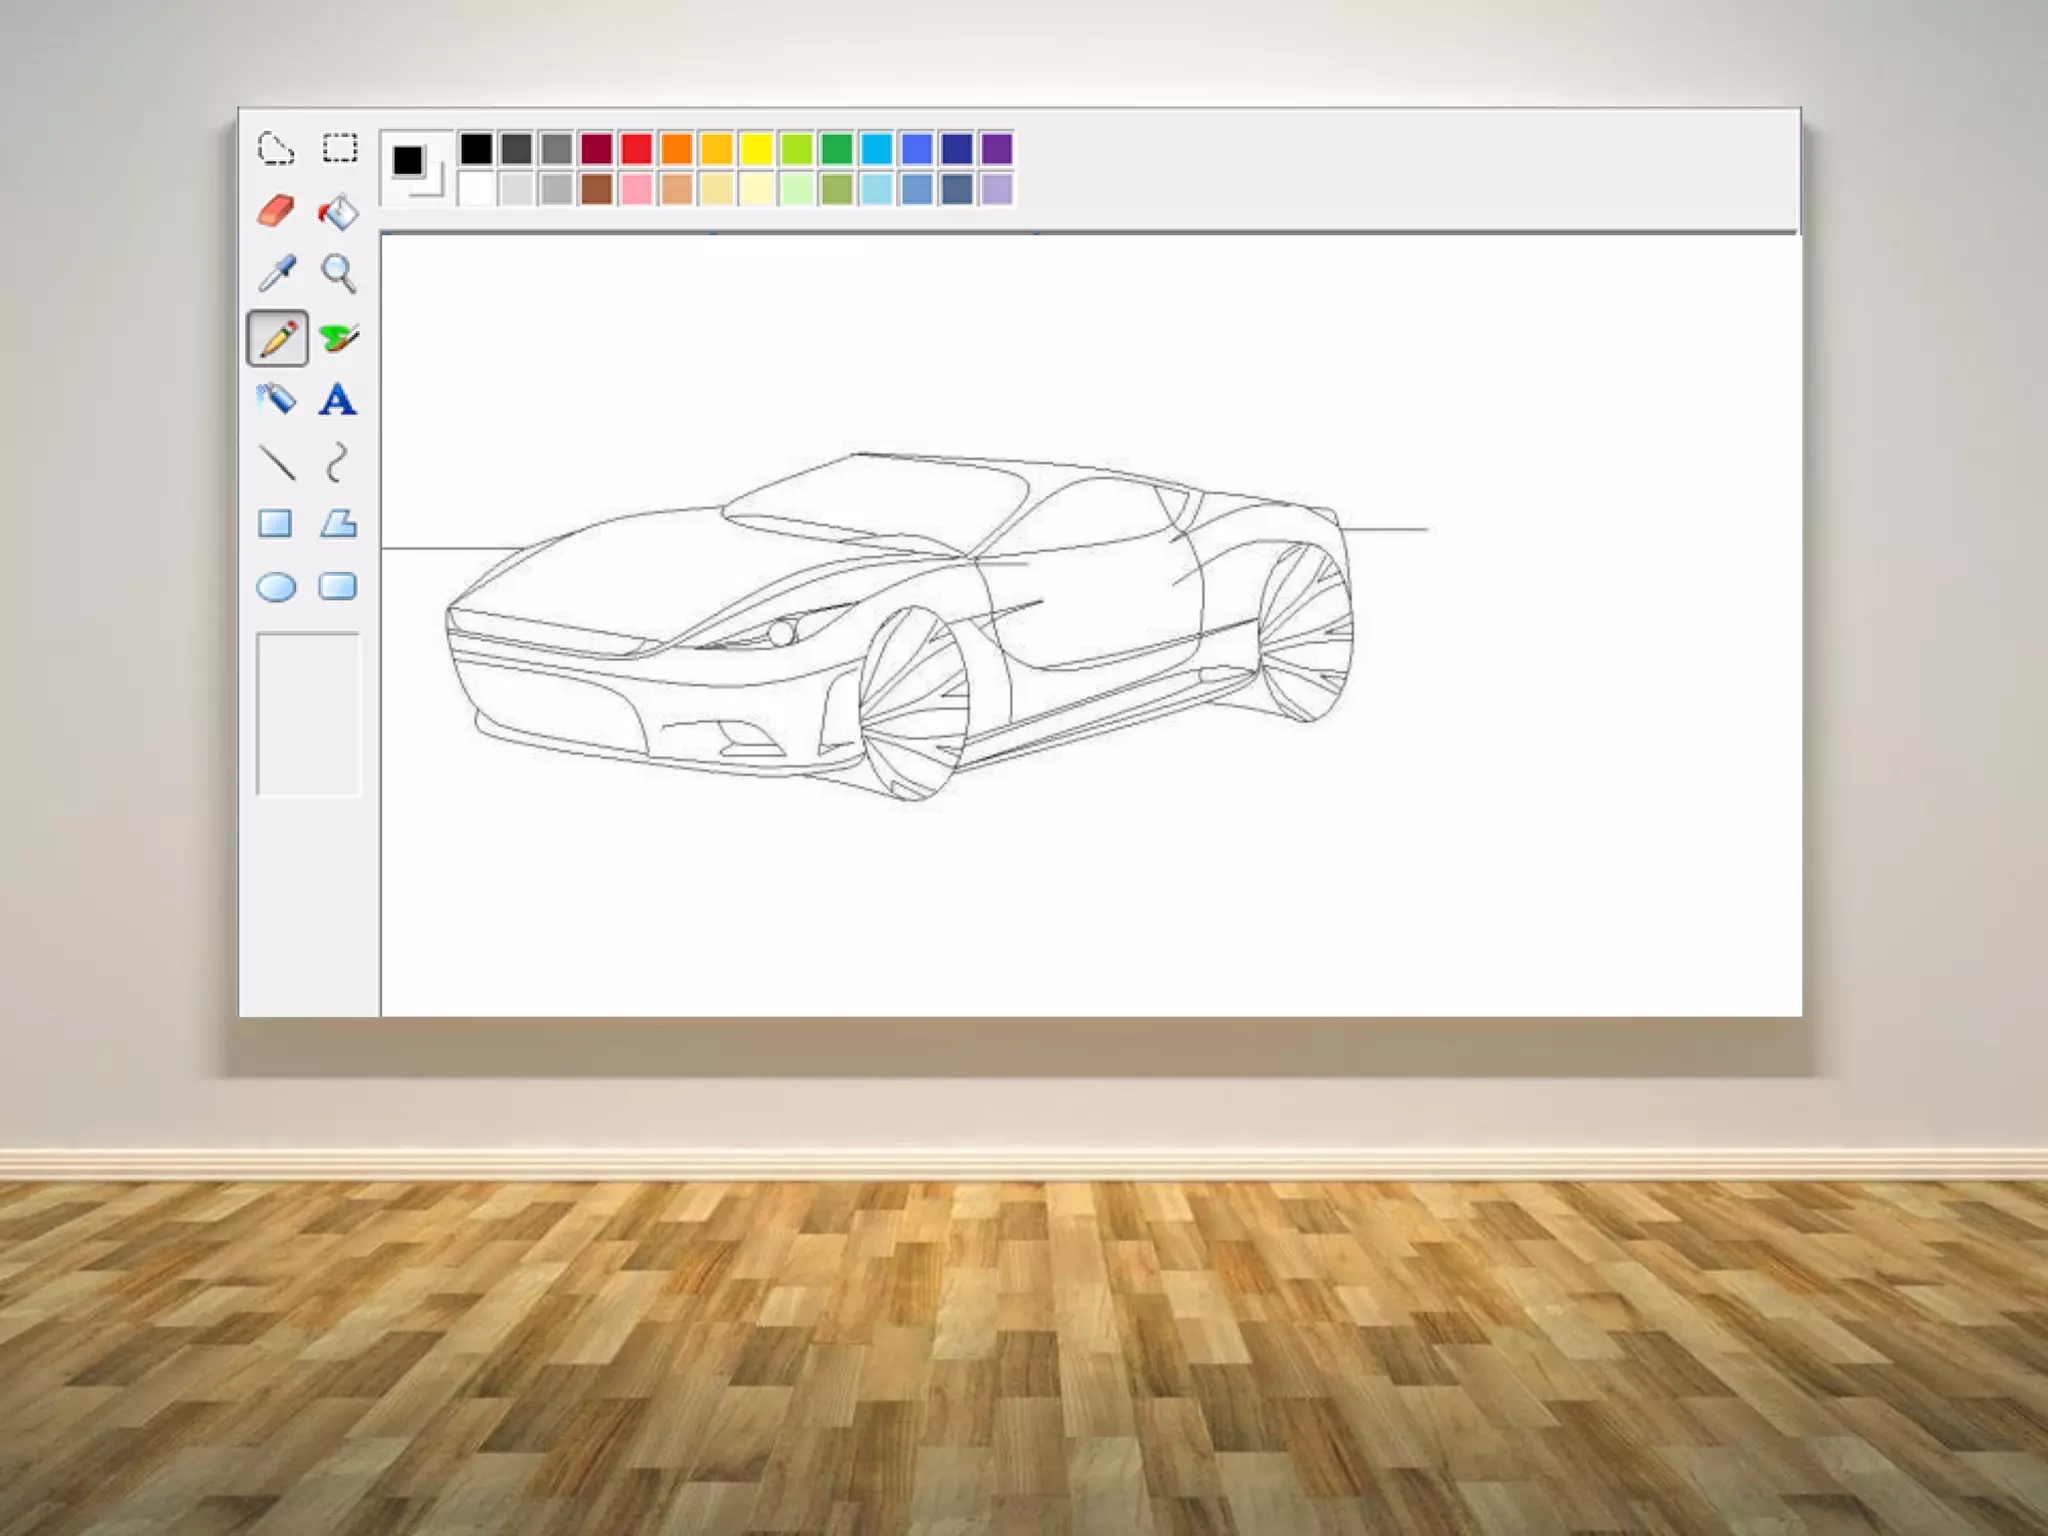Click the black foreground color box
2048x1536 pixels.
point(407,160)
